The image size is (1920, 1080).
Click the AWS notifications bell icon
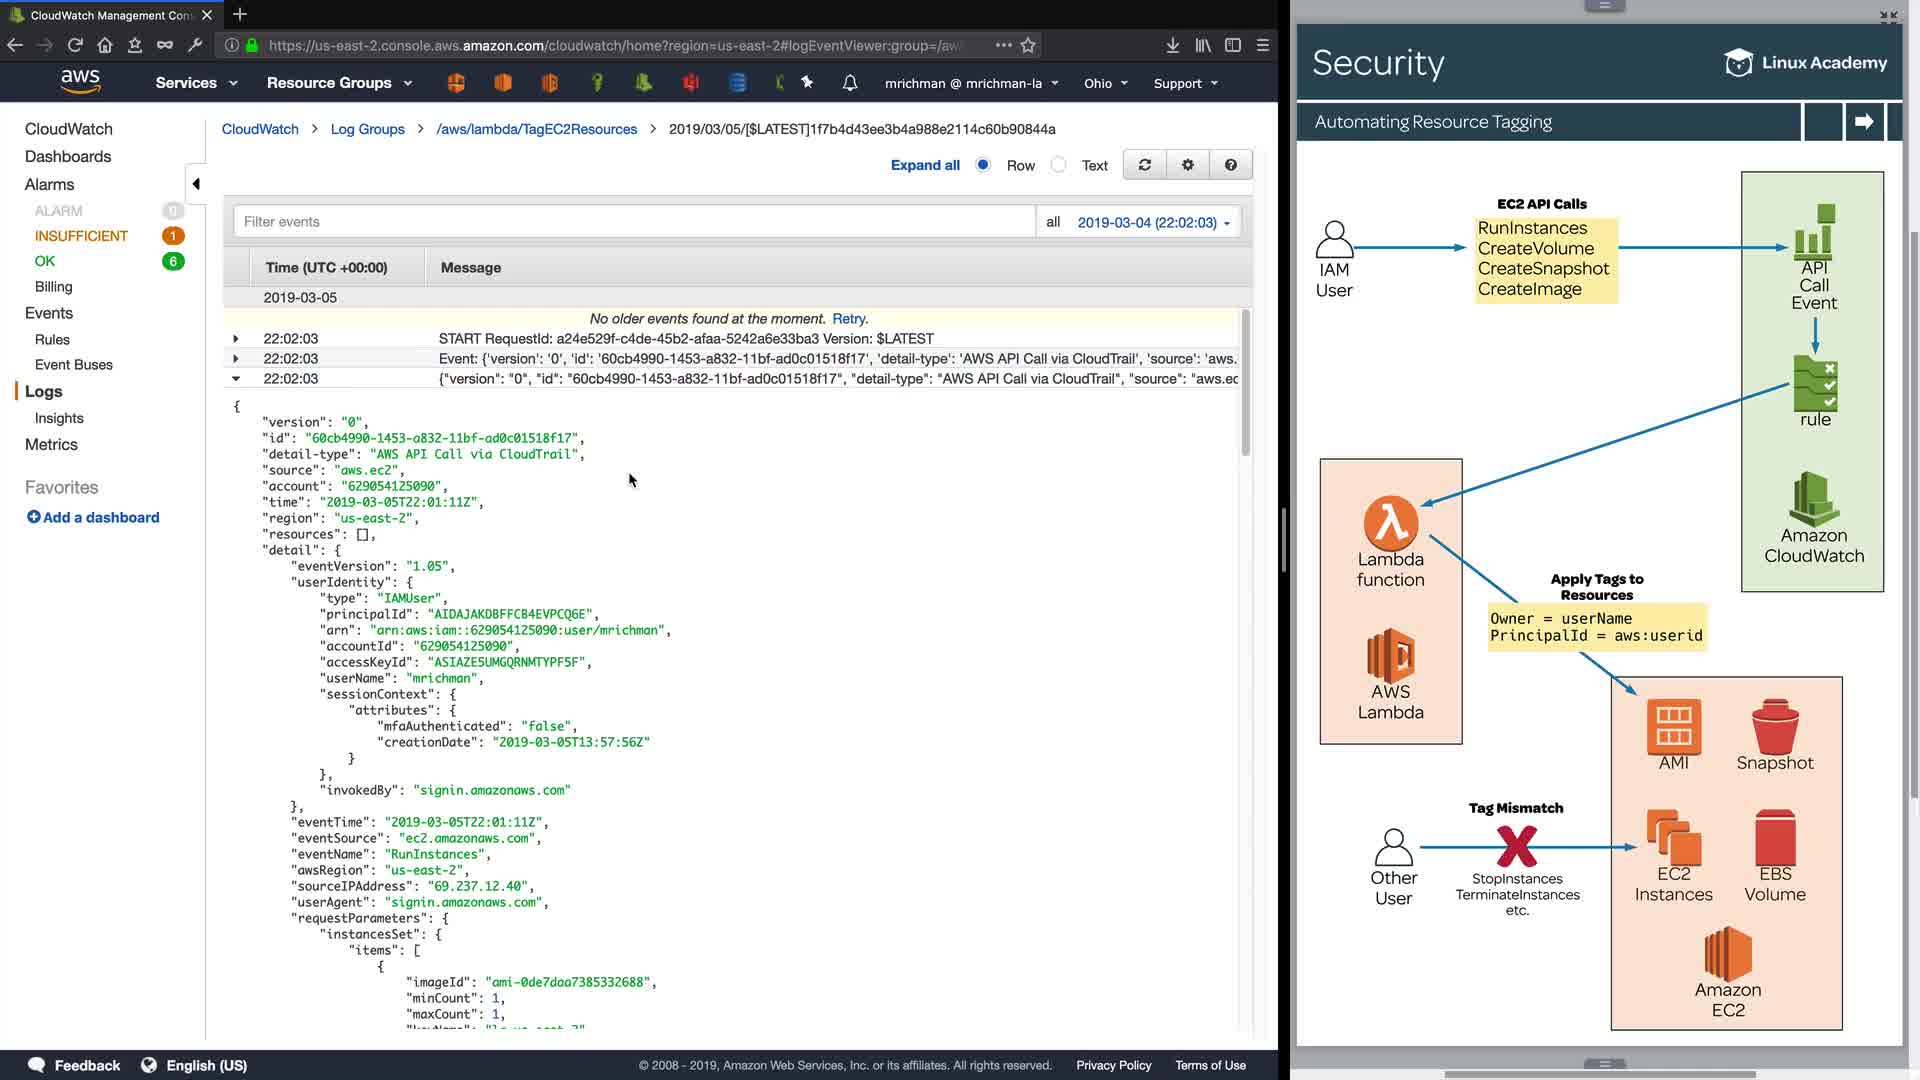[x=849, y=83]
